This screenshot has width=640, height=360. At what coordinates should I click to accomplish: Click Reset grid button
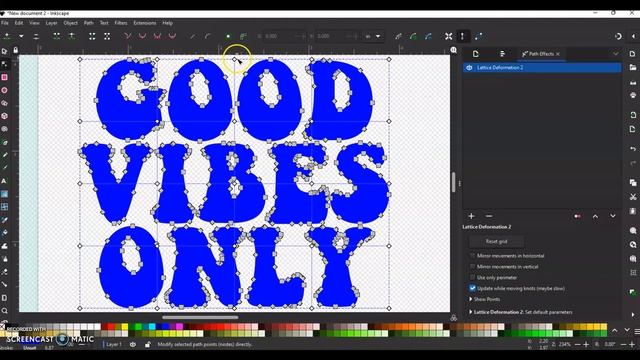click(x=496, y=241)
